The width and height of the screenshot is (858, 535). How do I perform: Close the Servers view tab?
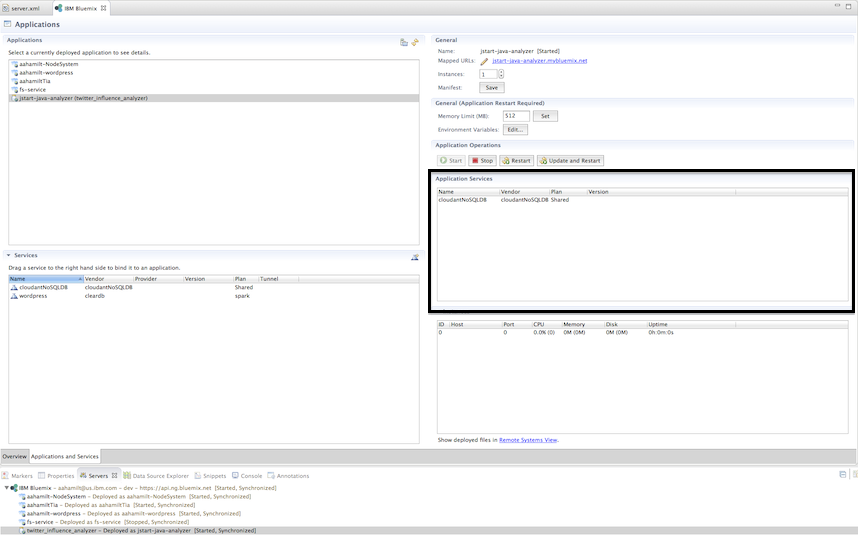point(114,475)
